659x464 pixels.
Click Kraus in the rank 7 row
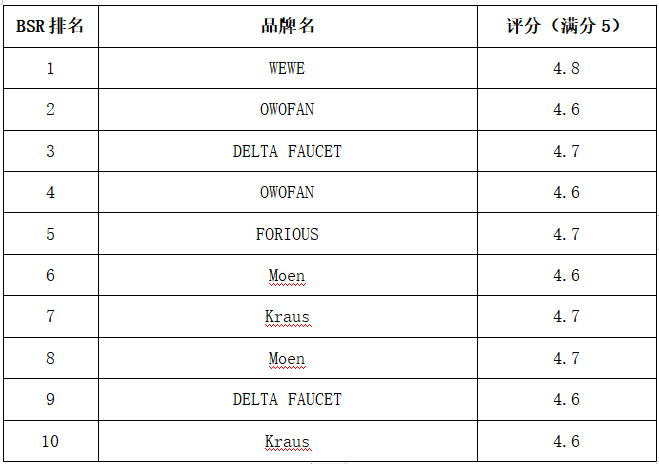[287, 317]
